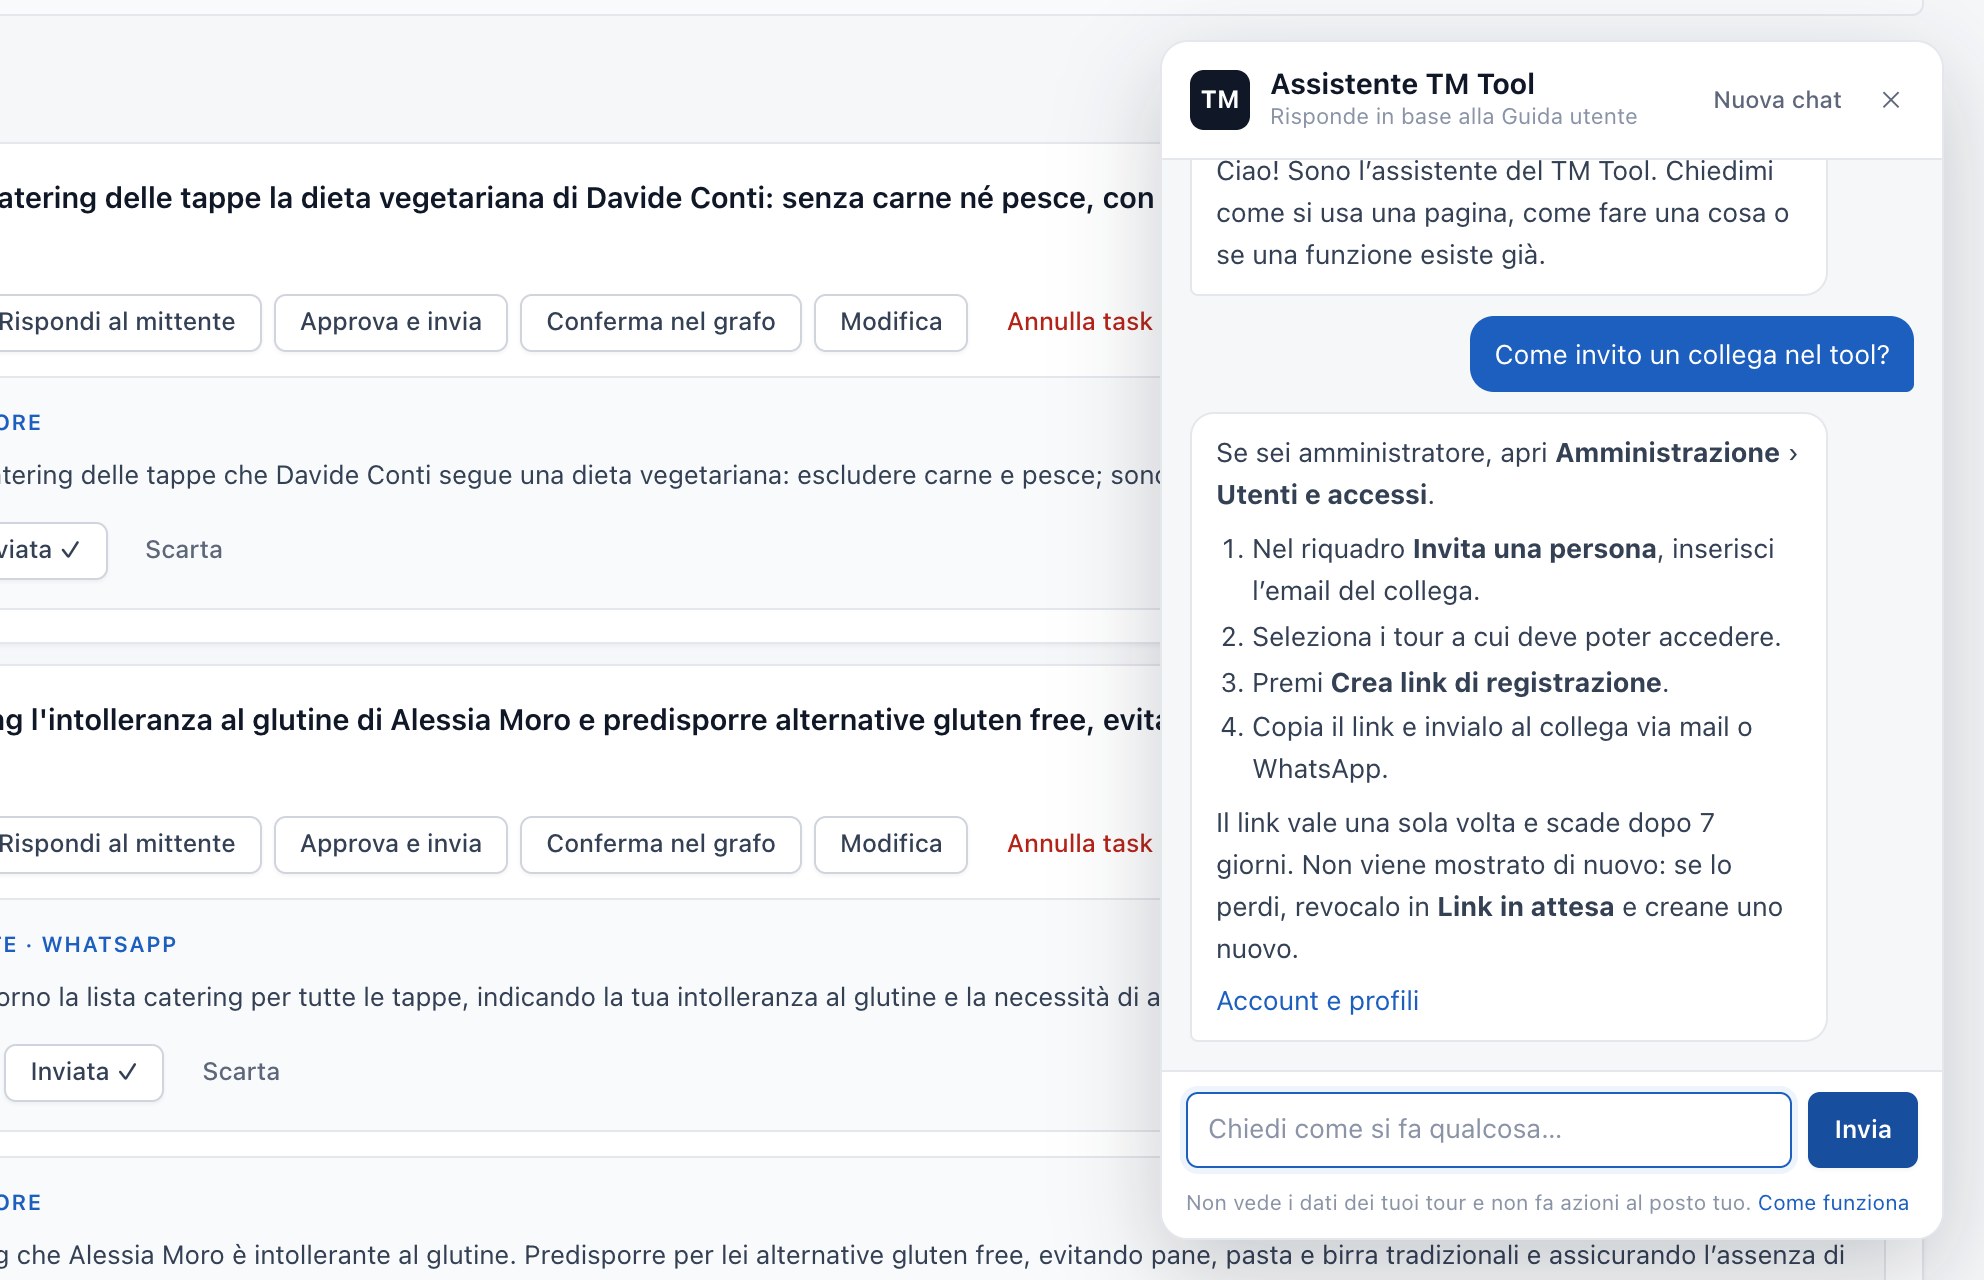The width and height of the screenshot is (1984, 1280).
Task: Click 'Inviata ✓' under the WhatsApp message
Action: (84, 1072)
